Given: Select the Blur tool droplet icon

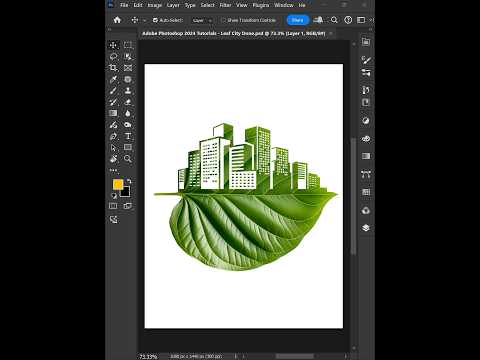Looking at the screenshot, I should (128, 113).
